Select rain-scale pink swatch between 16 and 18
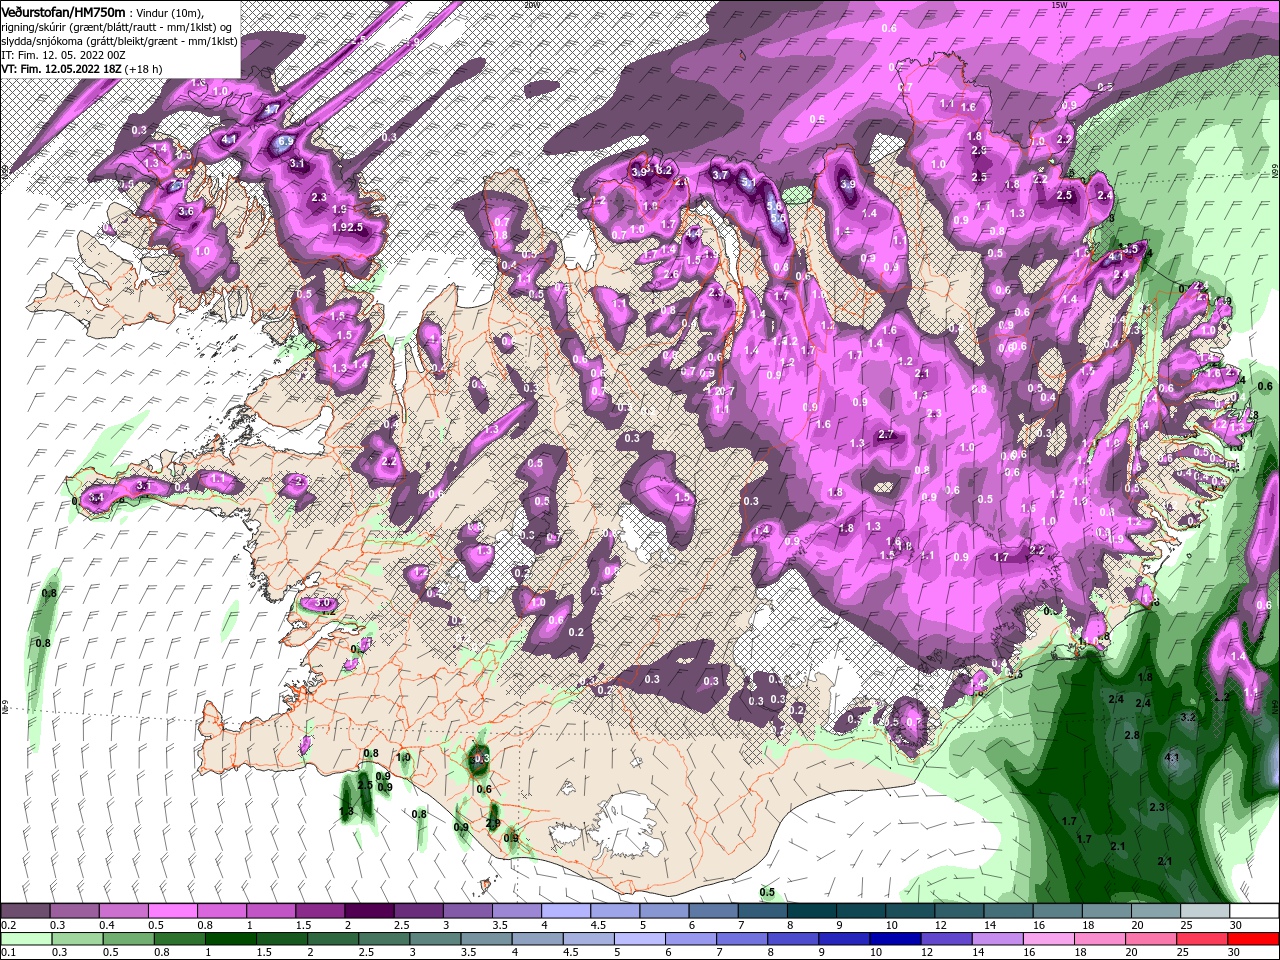The width and height of the screenshot is (1280, 960). point(1048,939)
